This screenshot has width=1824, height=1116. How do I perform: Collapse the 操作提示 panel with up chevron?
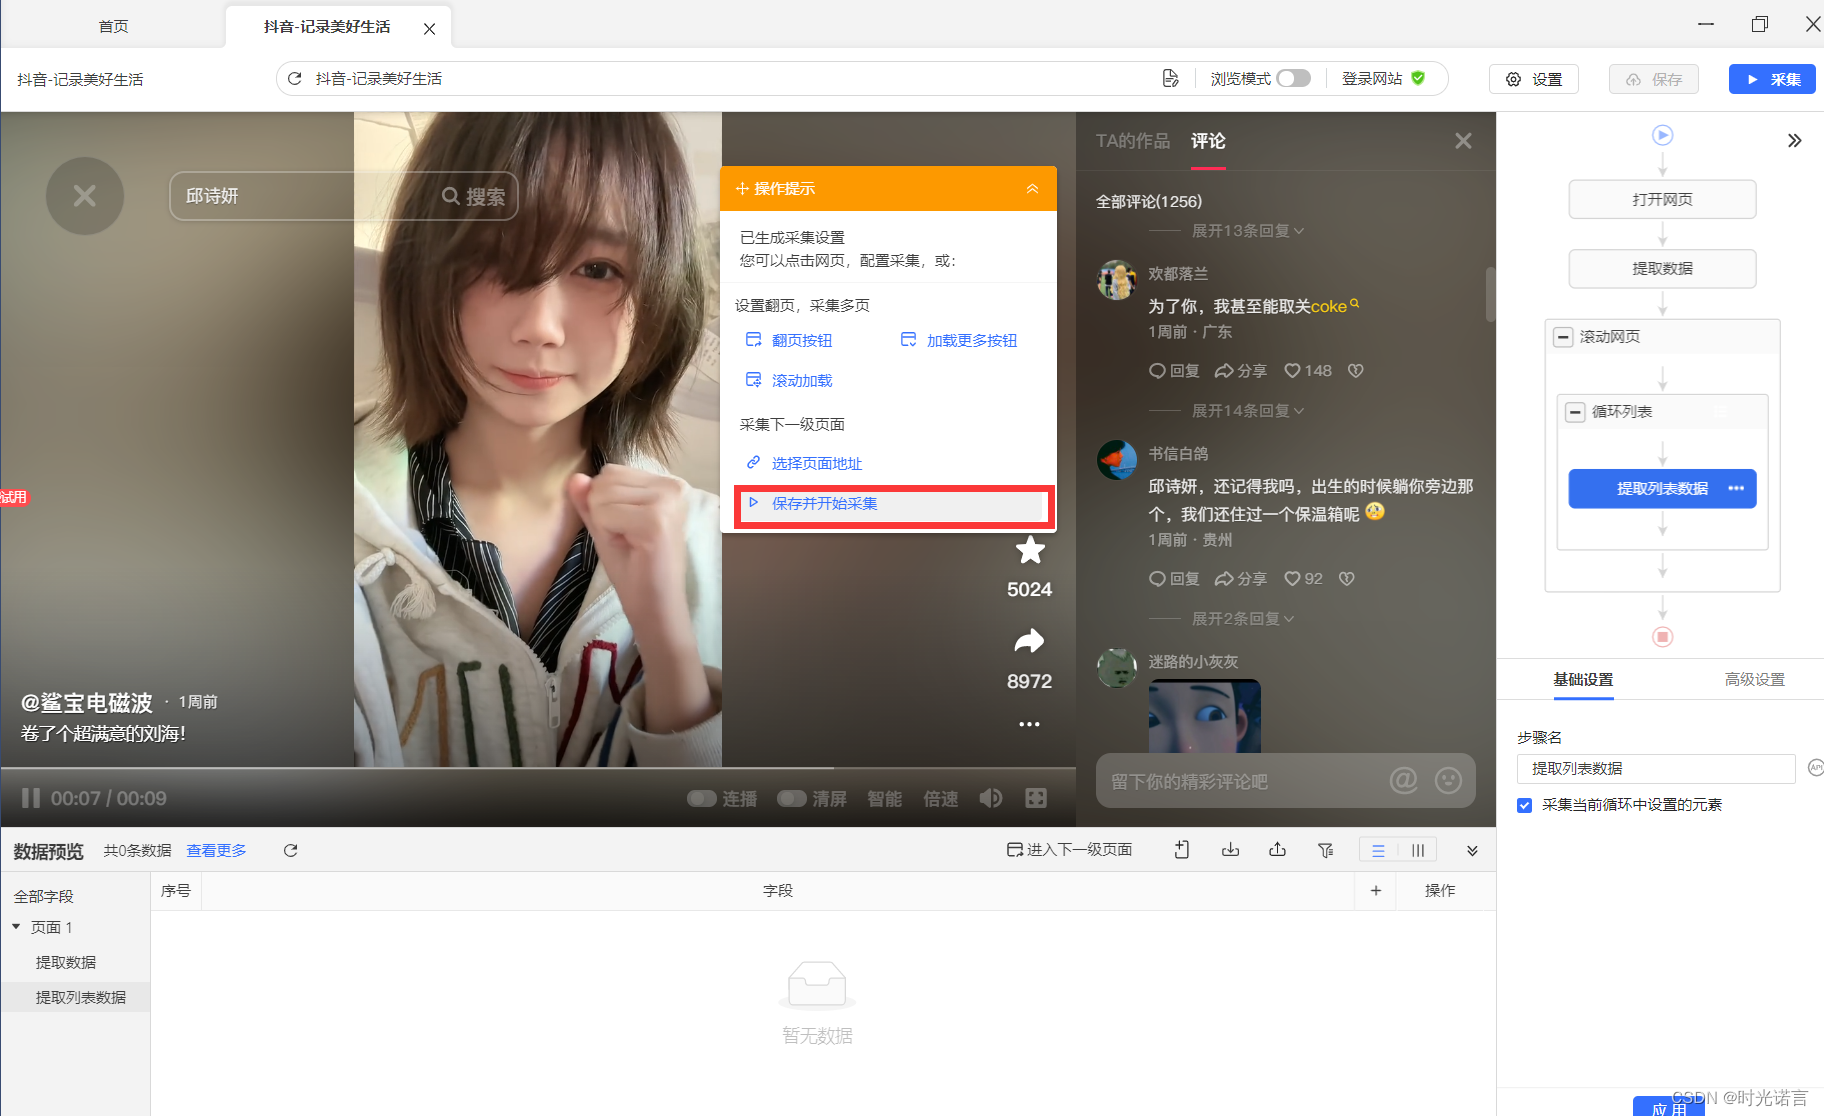coord(1032,188)
